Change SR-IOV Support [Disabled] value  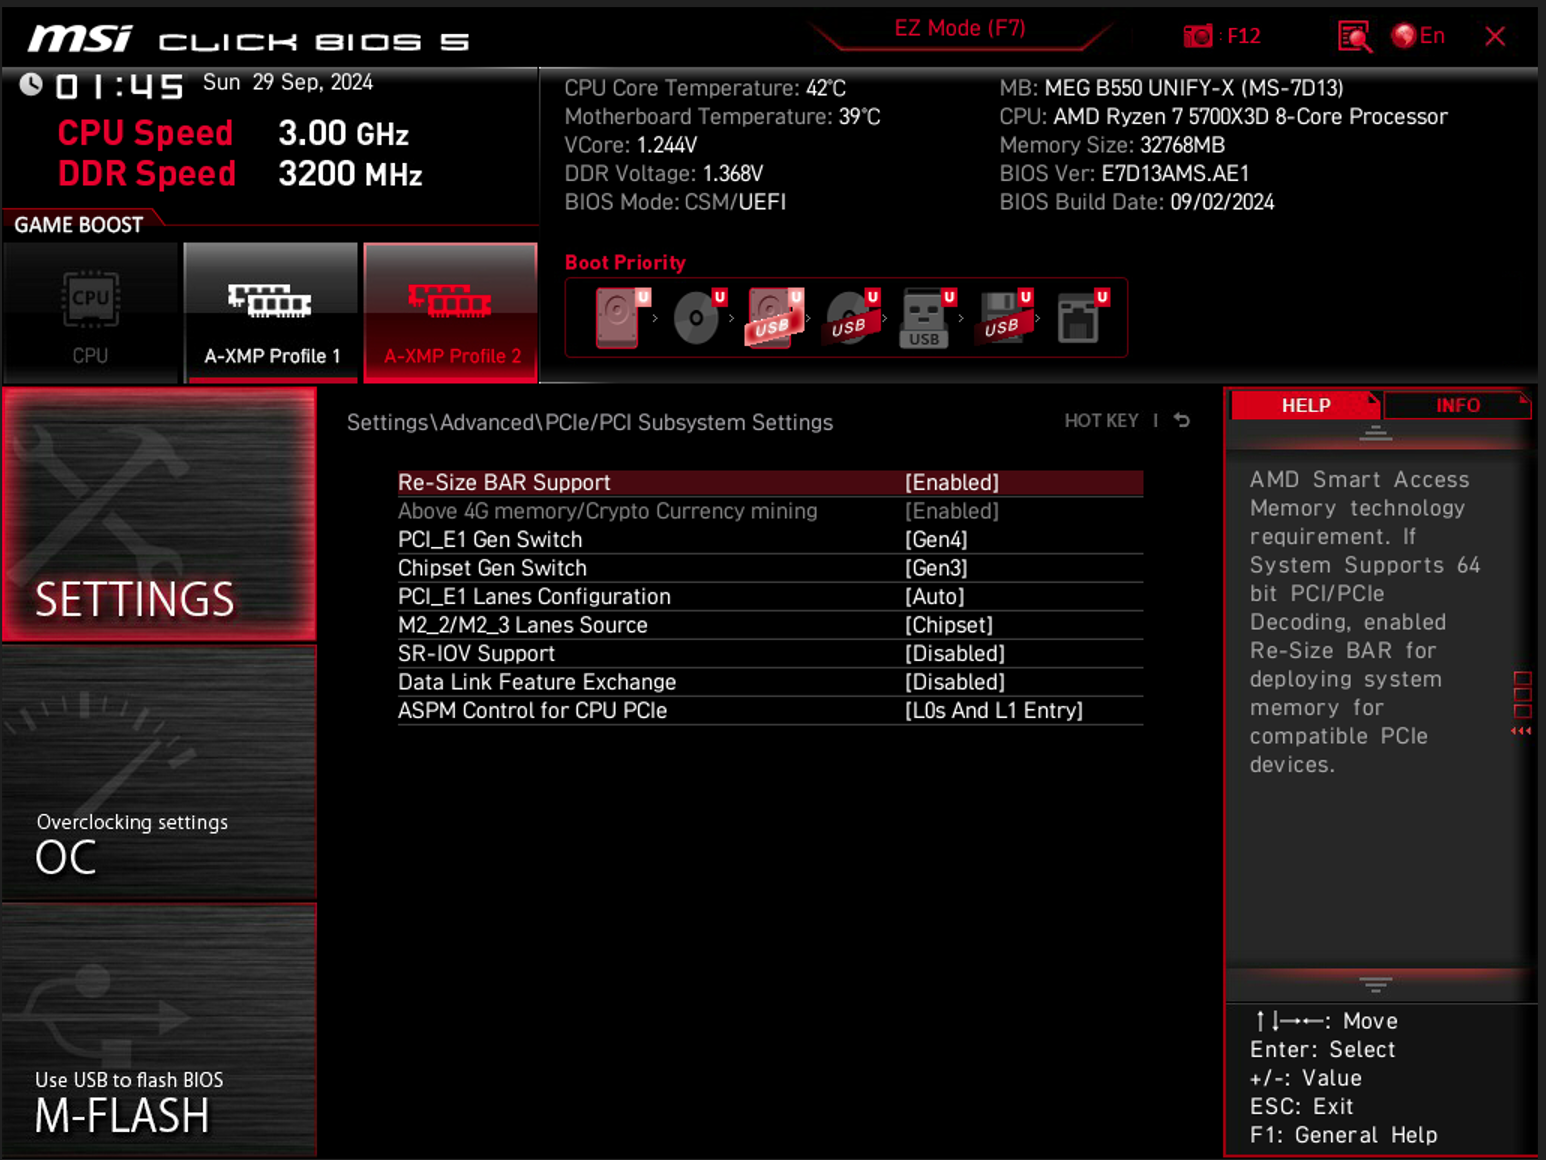(955, 654)
